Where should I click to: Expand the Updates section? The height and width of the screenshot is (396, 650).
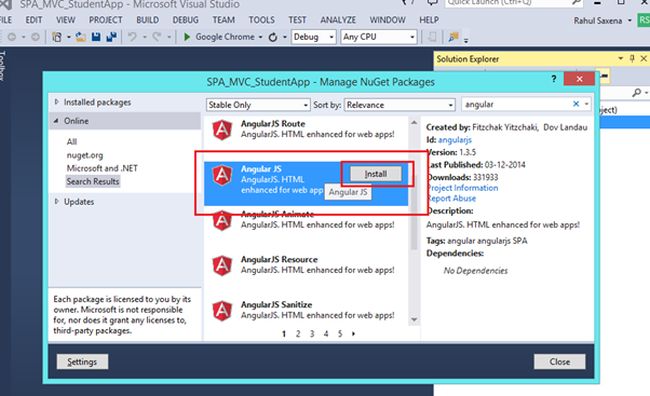coord(57,201)
